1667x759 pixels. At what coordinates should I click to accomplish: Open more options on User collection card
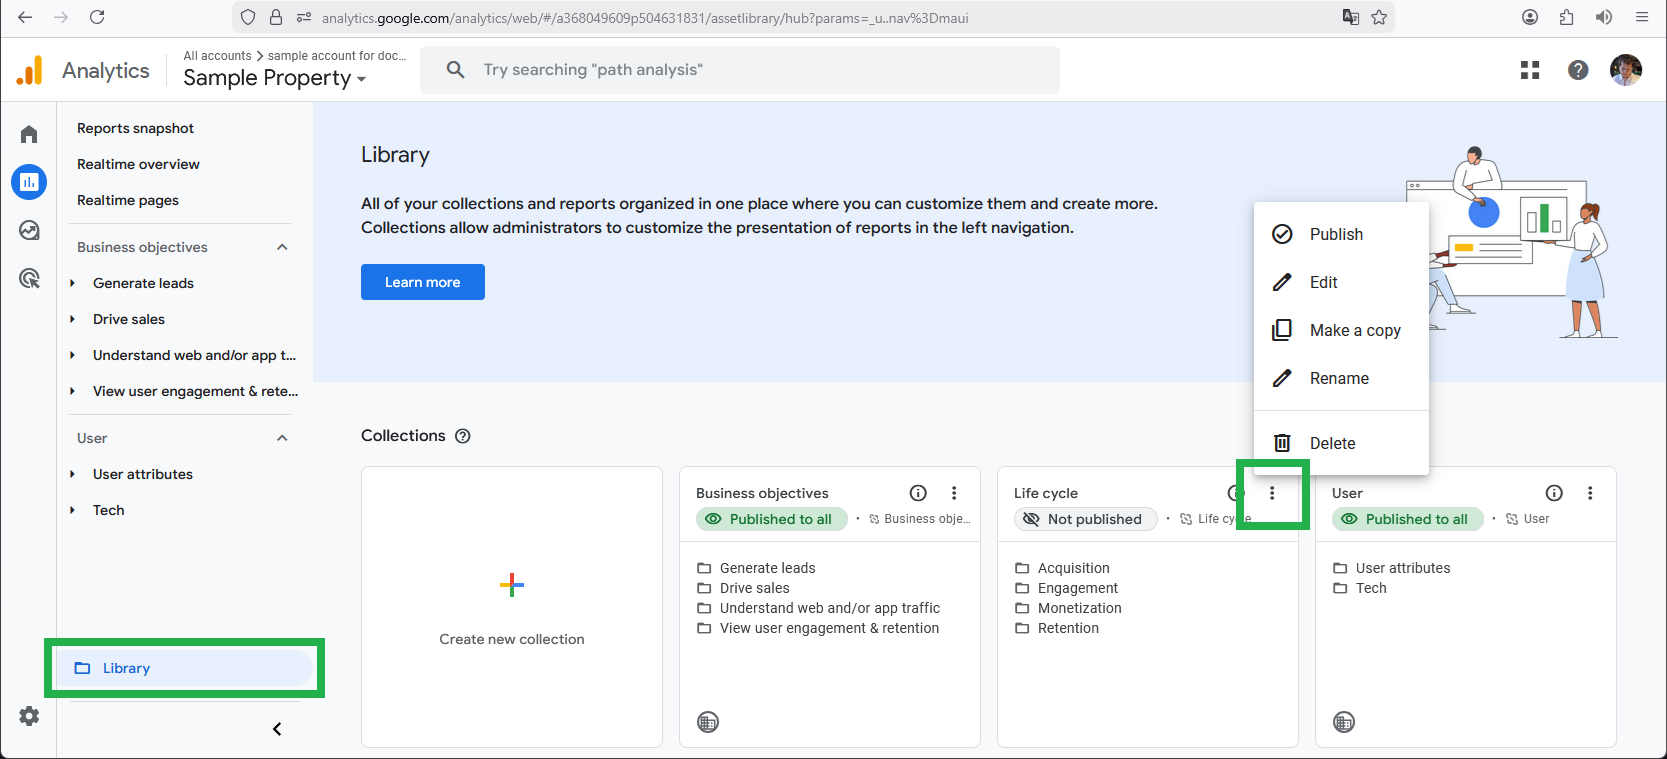click(x=1589, y=493)
